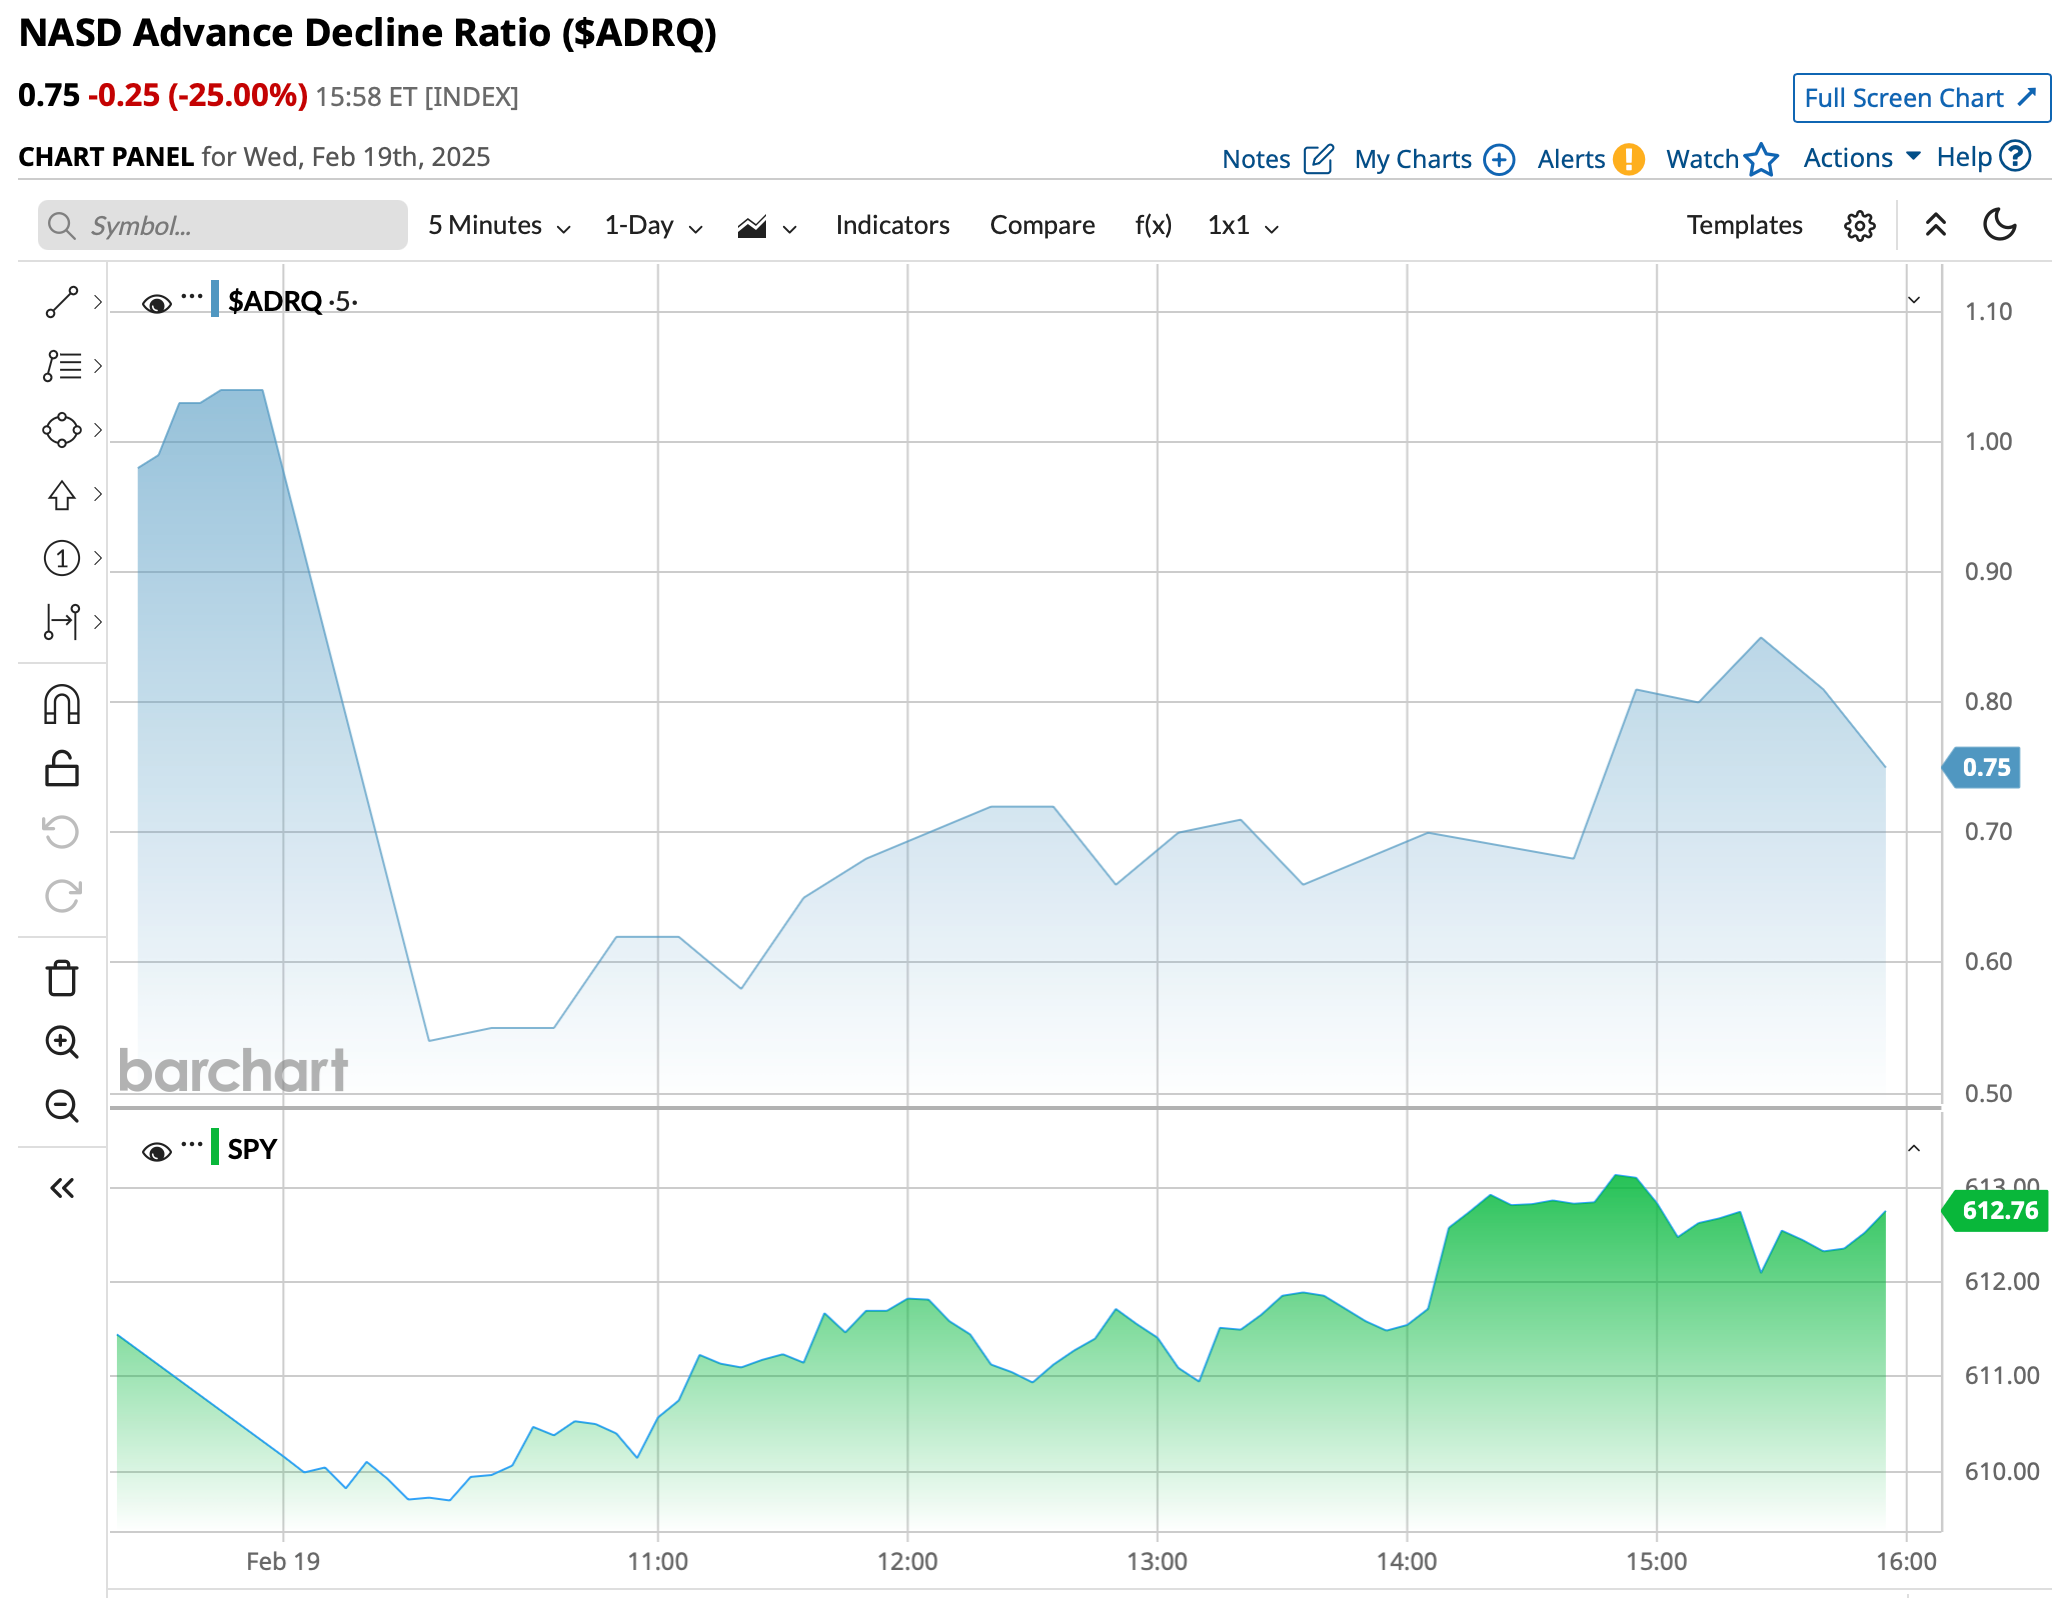Open the Compare menu

click(x=1042, y=226)
